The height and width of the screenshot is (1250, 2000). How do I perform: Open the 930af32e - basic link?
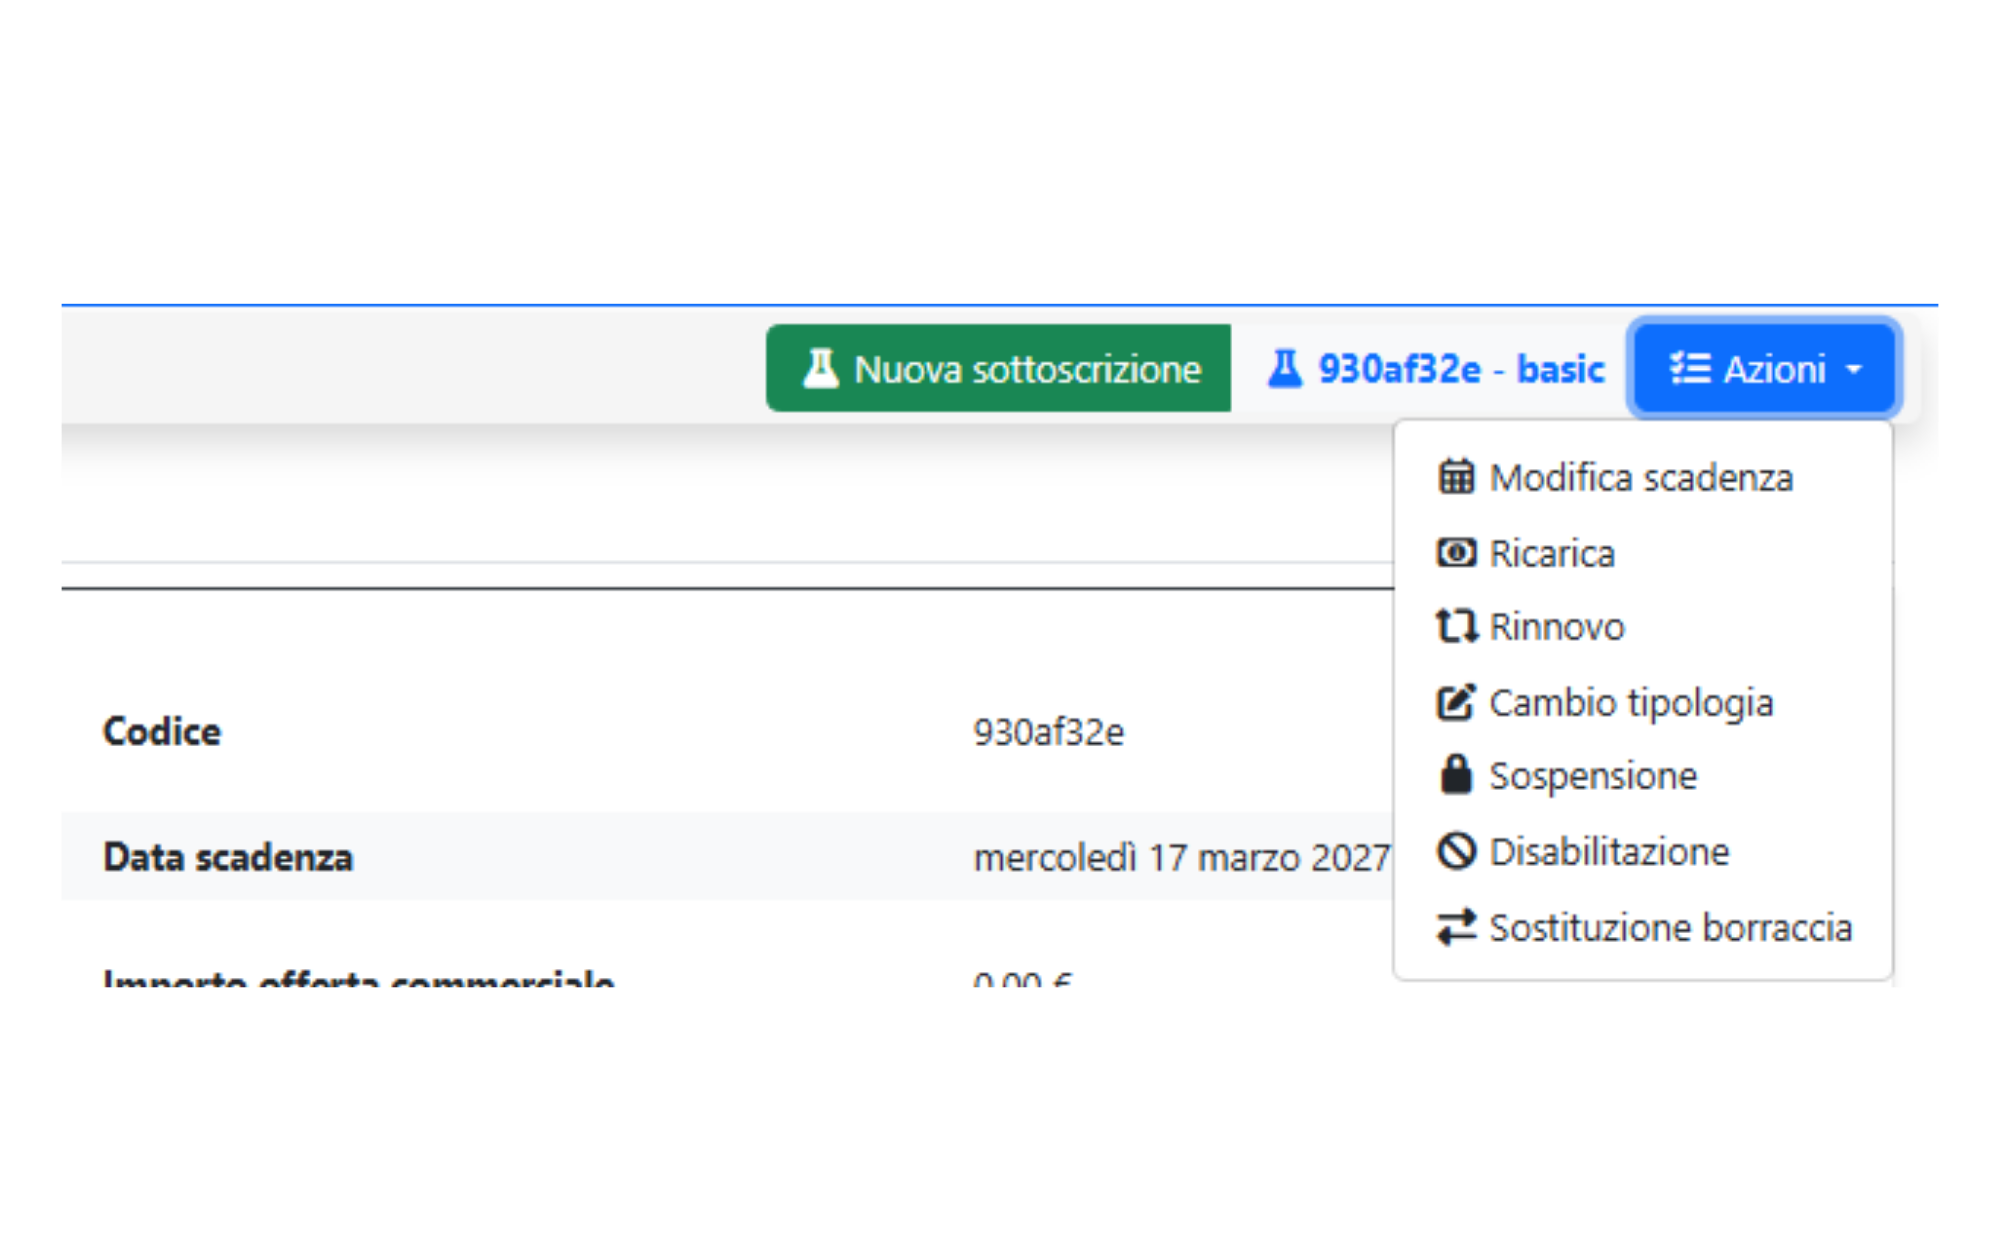click(x=1460, y=369)
